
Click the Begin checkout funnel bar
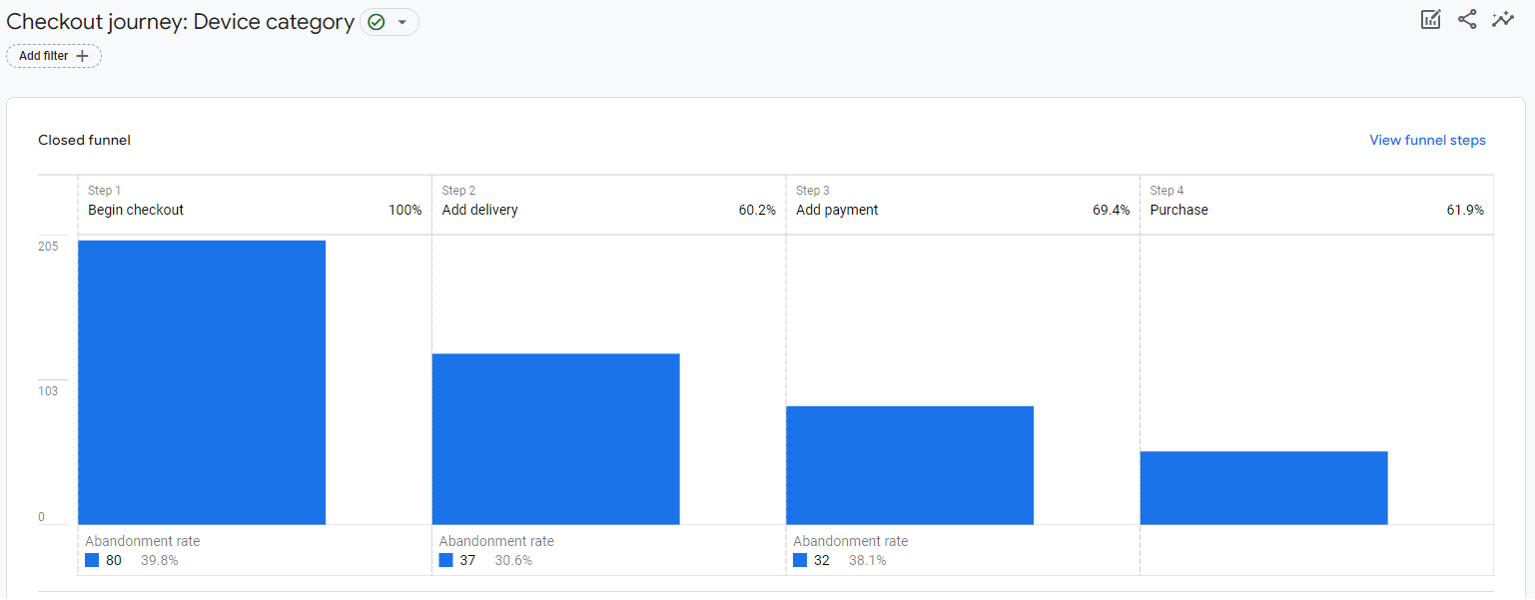click(202, 382)
